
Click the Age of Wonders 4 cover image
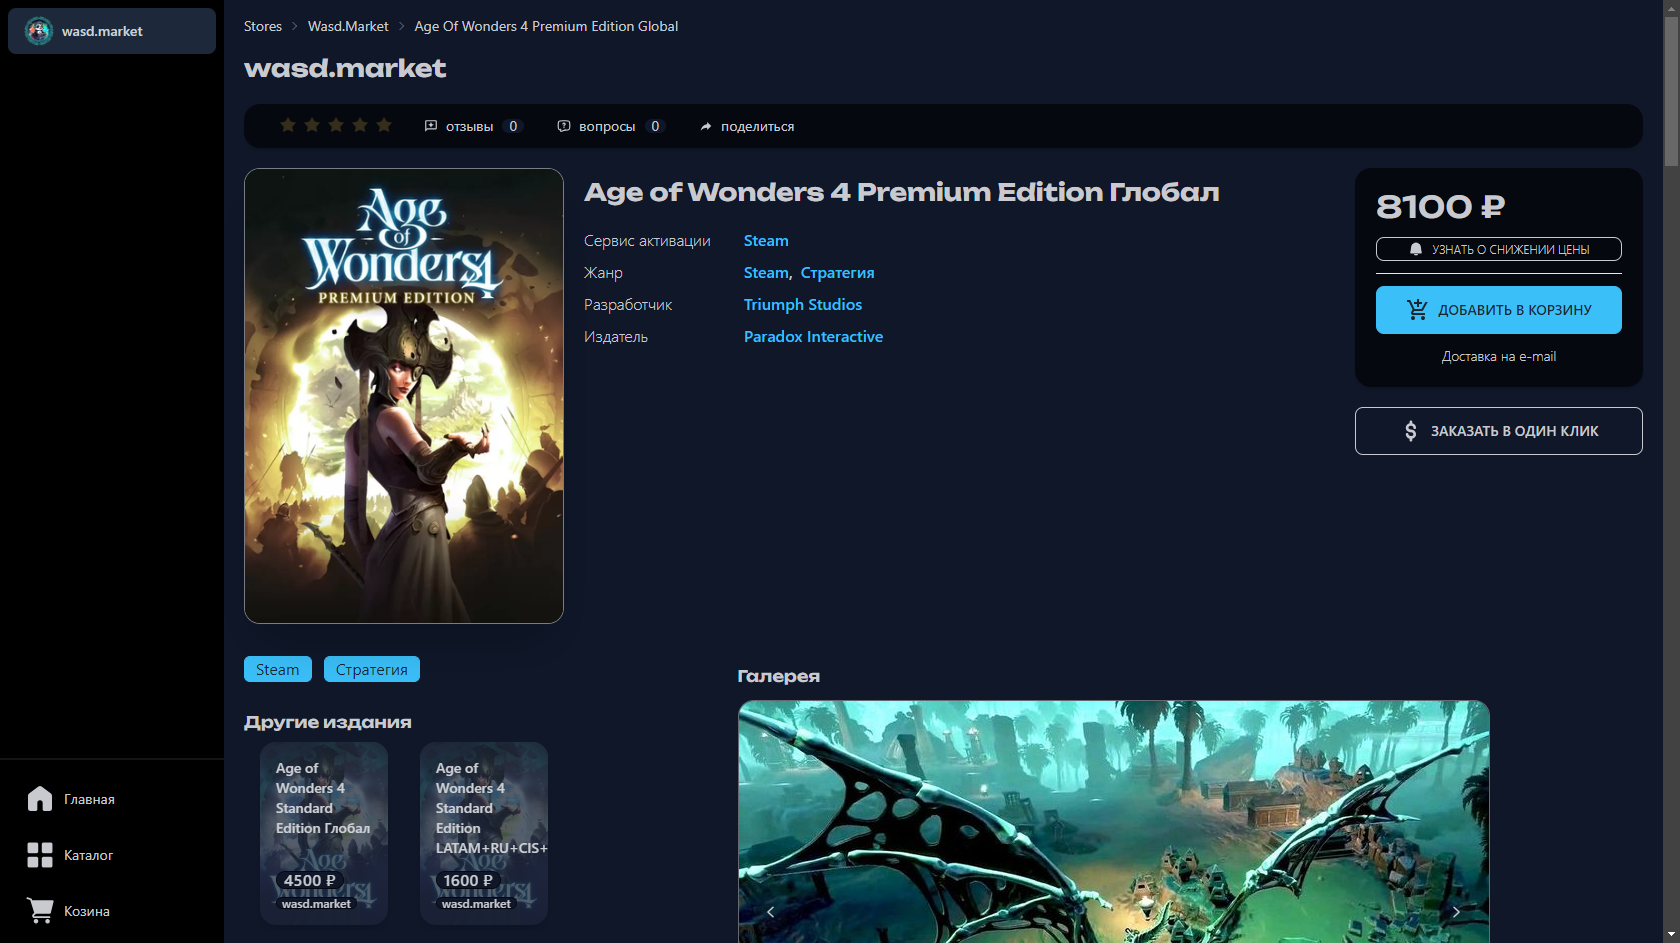404,396
